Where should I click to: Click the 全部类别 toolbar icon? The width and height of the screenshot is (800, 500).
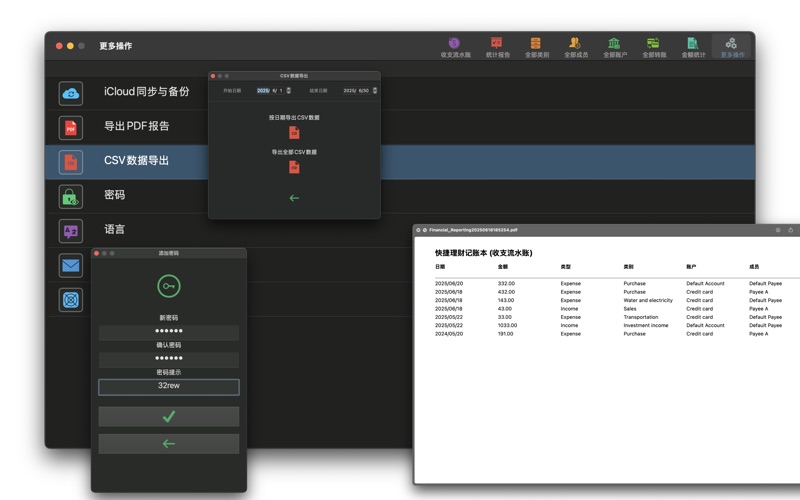point(536,46)
